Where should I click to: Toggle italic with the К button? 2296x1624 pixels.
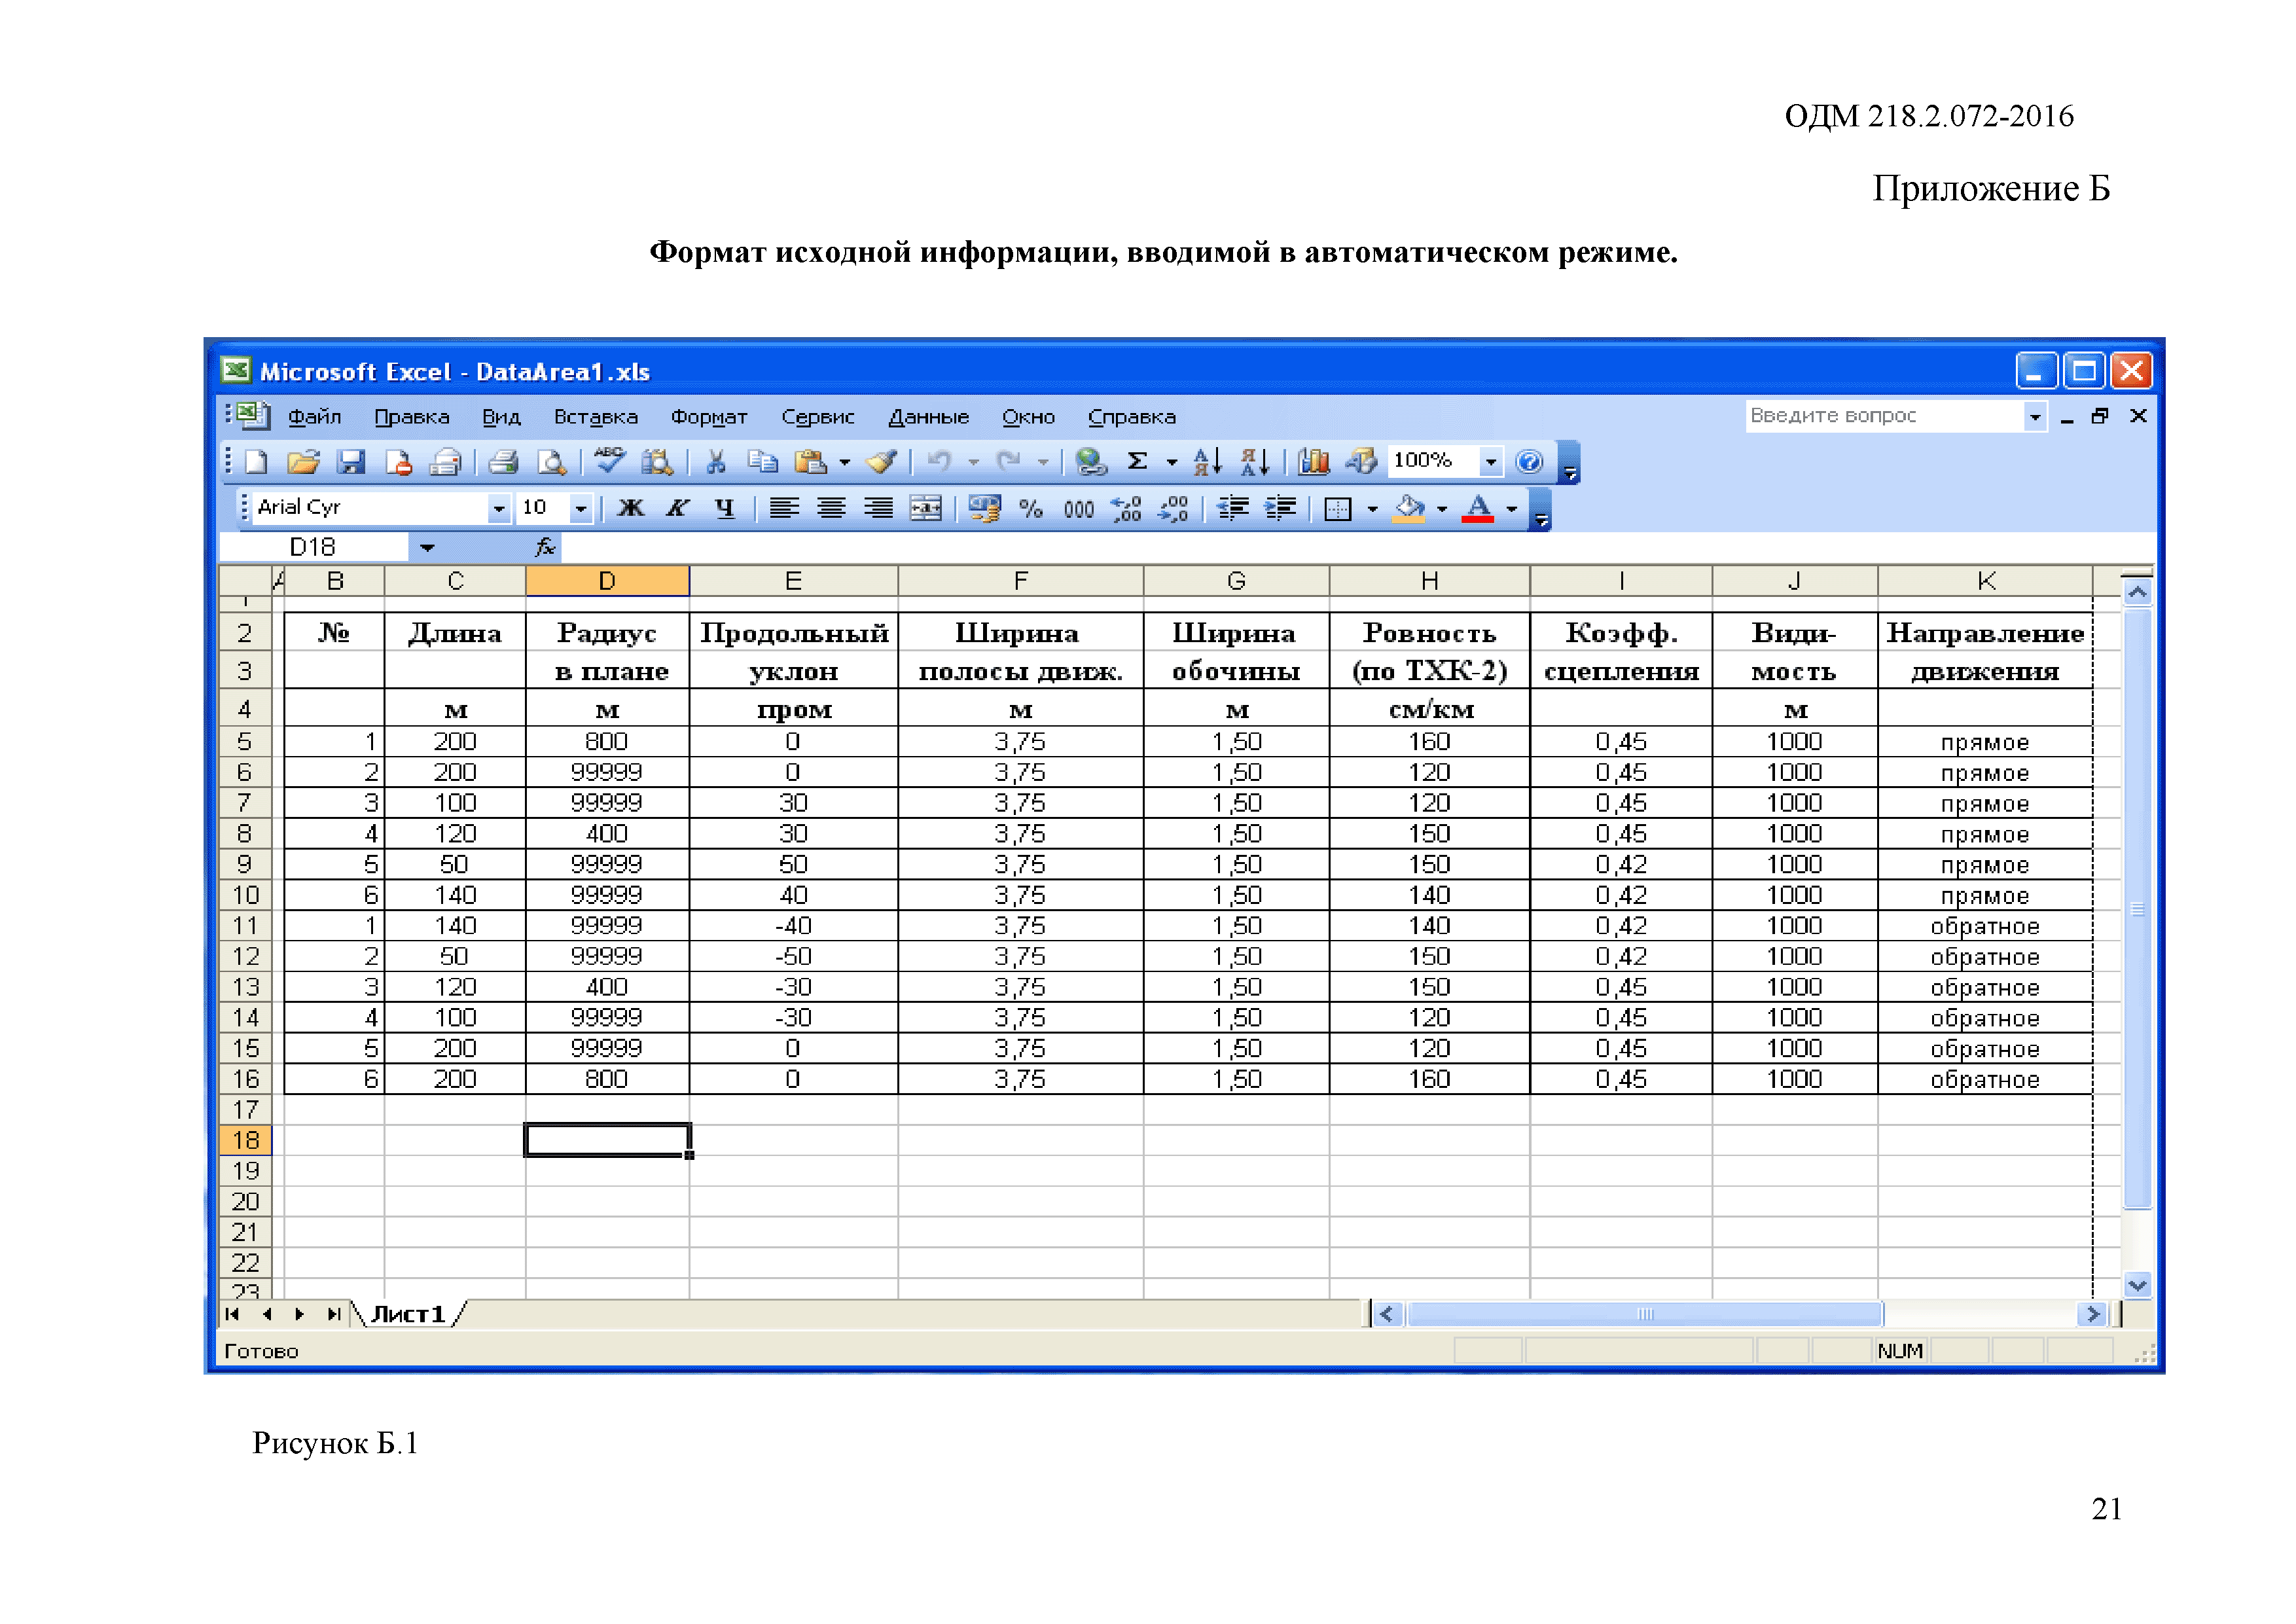pyautogui.click(x=678, y=508)
